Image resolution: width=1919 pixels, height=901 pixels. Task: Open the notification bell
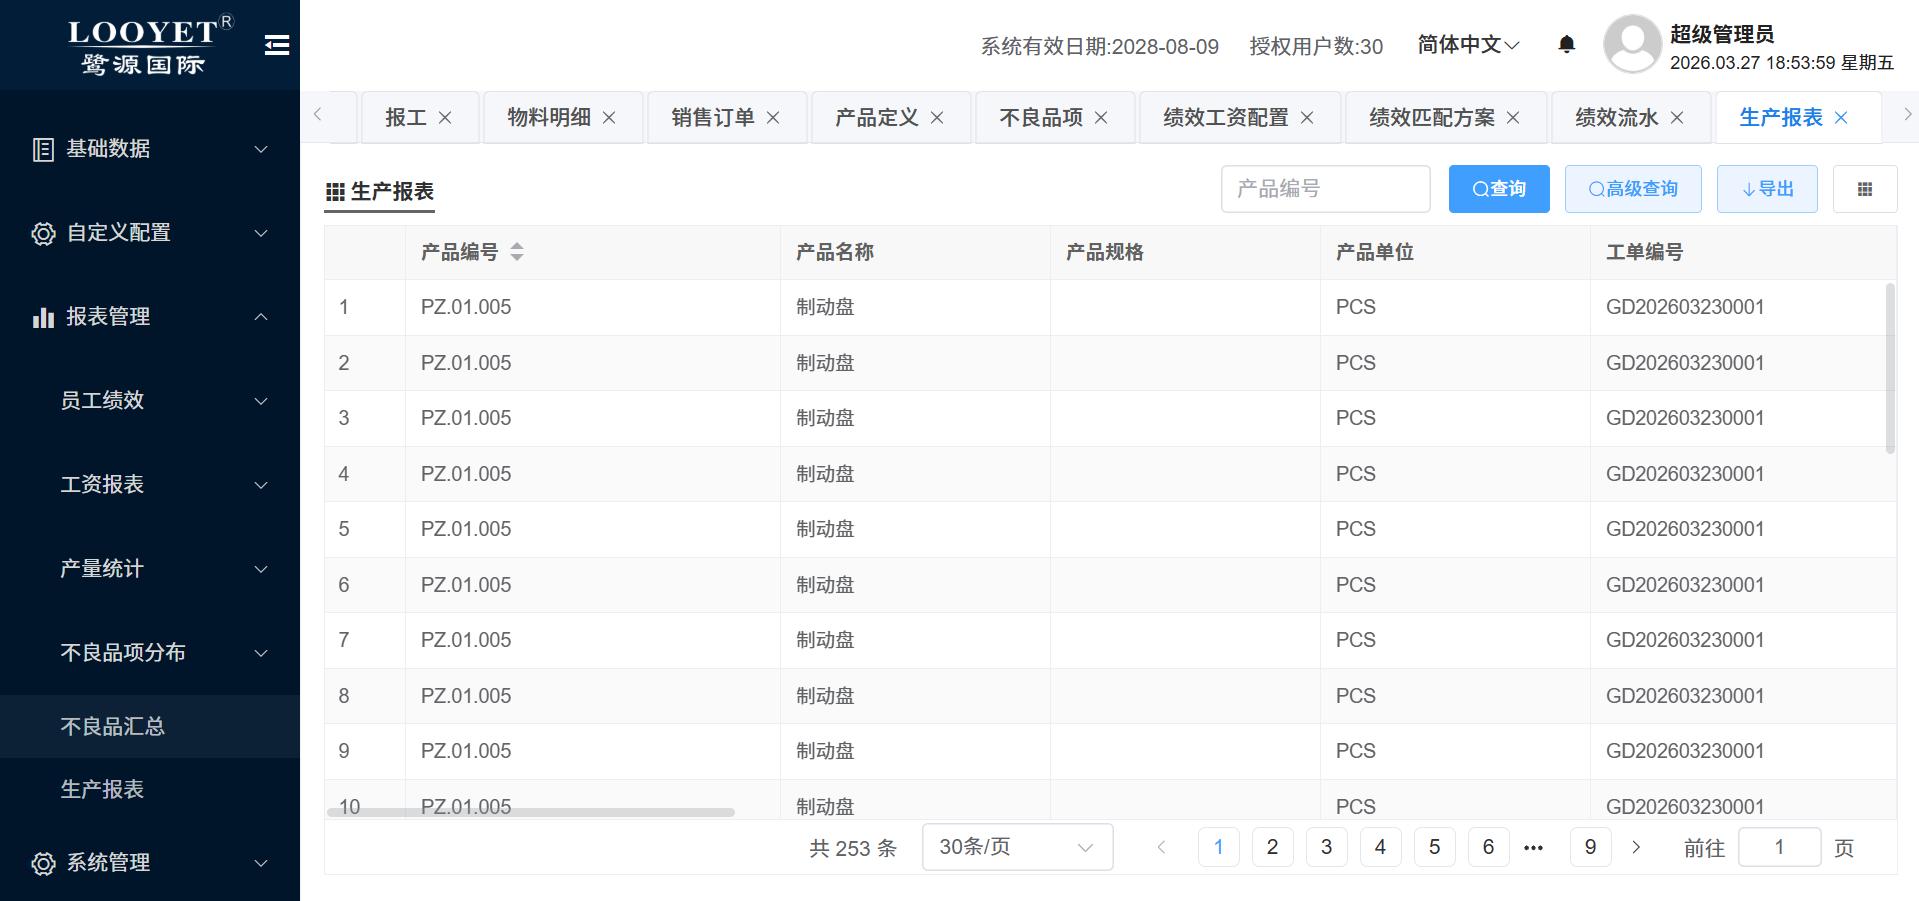[x=1567, y=44]
